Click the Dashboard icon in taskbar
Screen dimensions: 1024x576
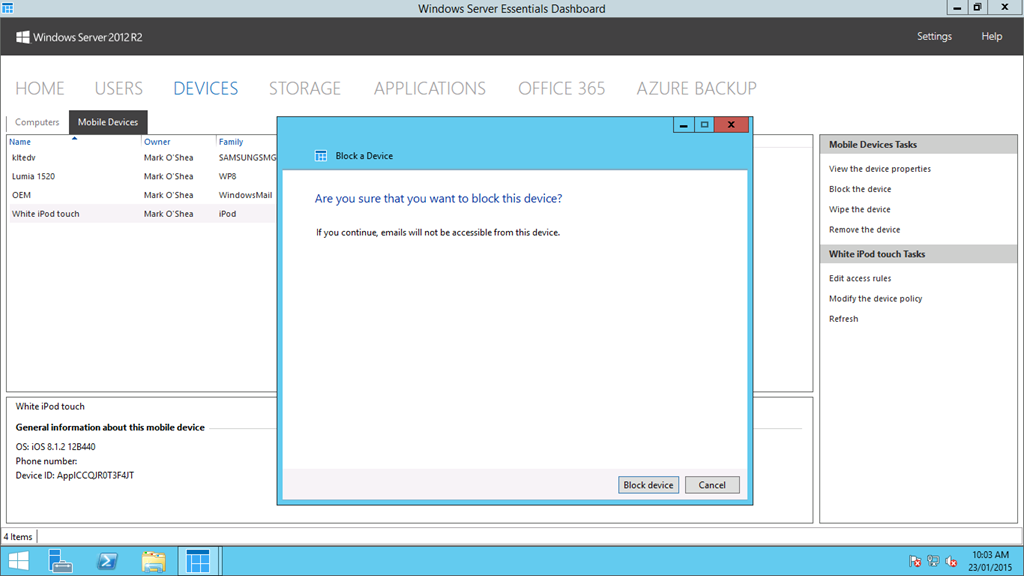[198, 561]
